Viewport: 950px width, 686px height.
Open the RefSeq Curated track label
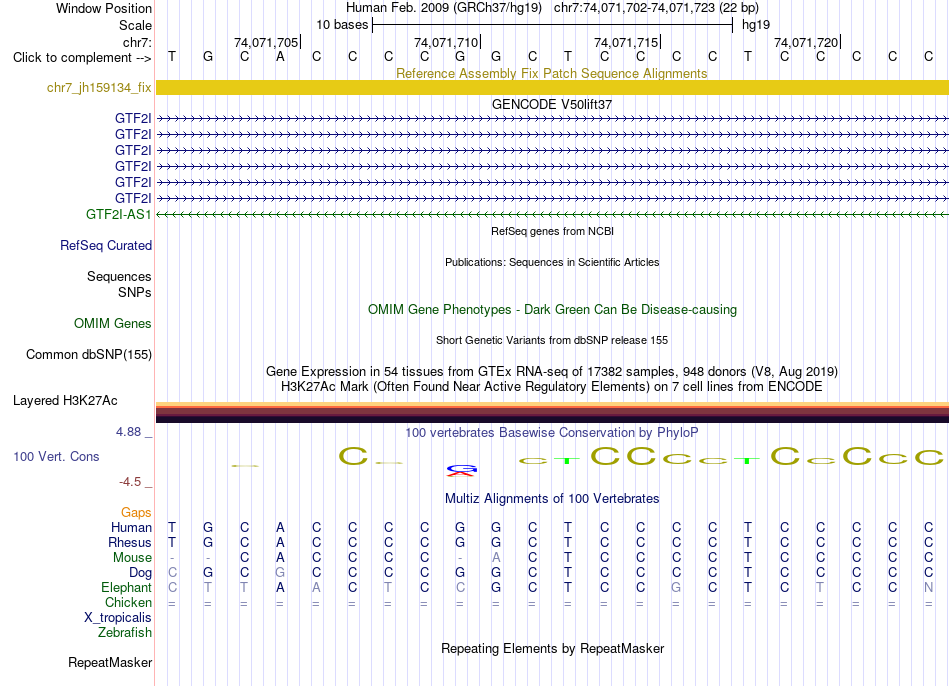pos(105,245)
